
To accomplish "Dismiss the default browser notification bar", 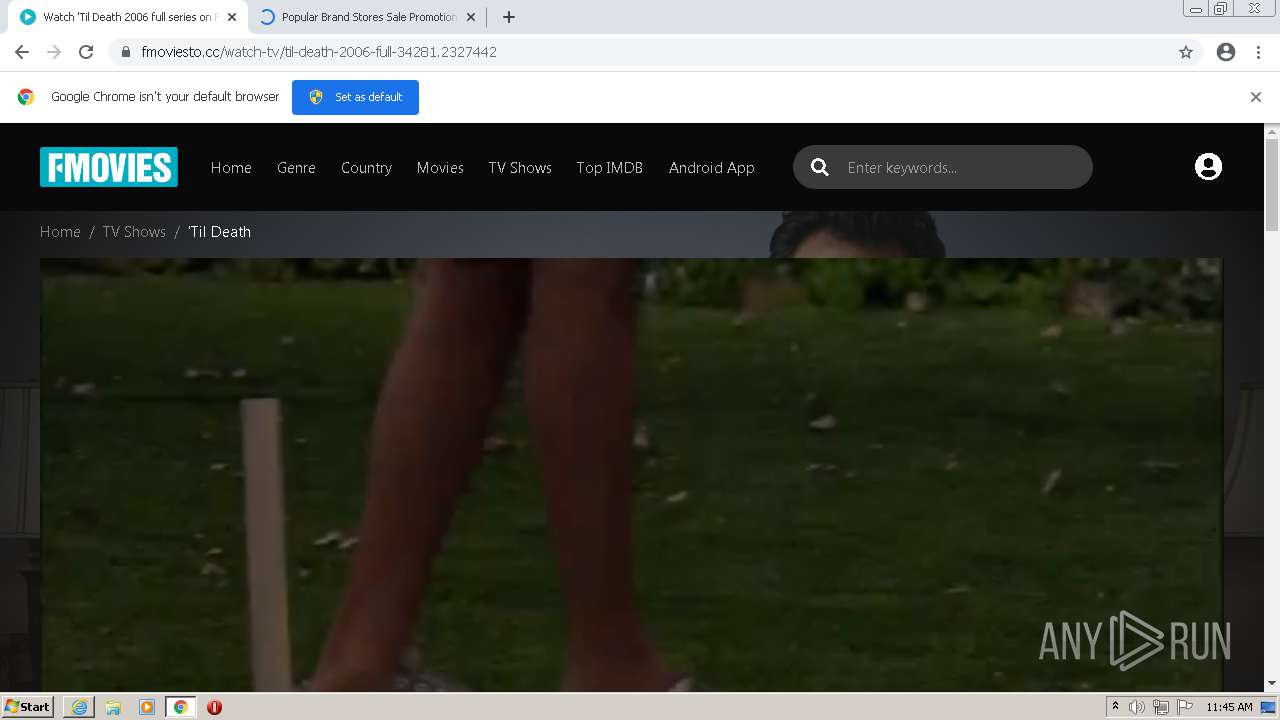I will [x=1256, y=97].
